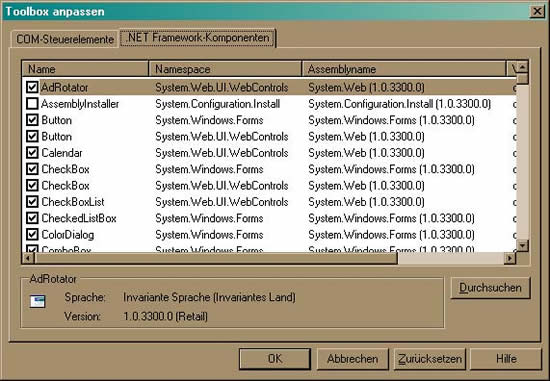Close the Toolbox anpassen dialog
Screen dimensions: 550x381
click(537, 12)
